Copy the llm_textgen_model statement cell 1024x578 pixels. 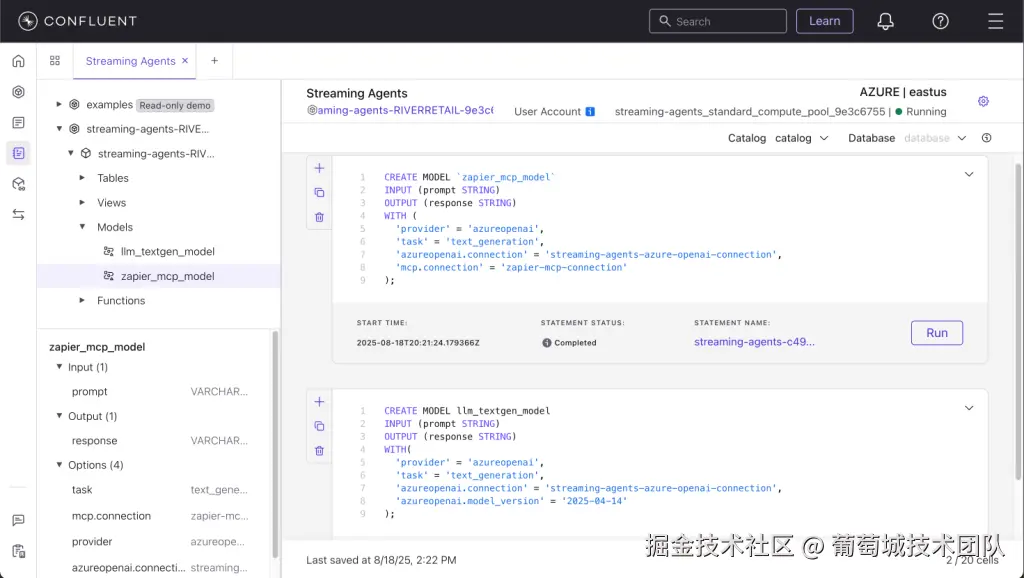(x=319, y=426)
